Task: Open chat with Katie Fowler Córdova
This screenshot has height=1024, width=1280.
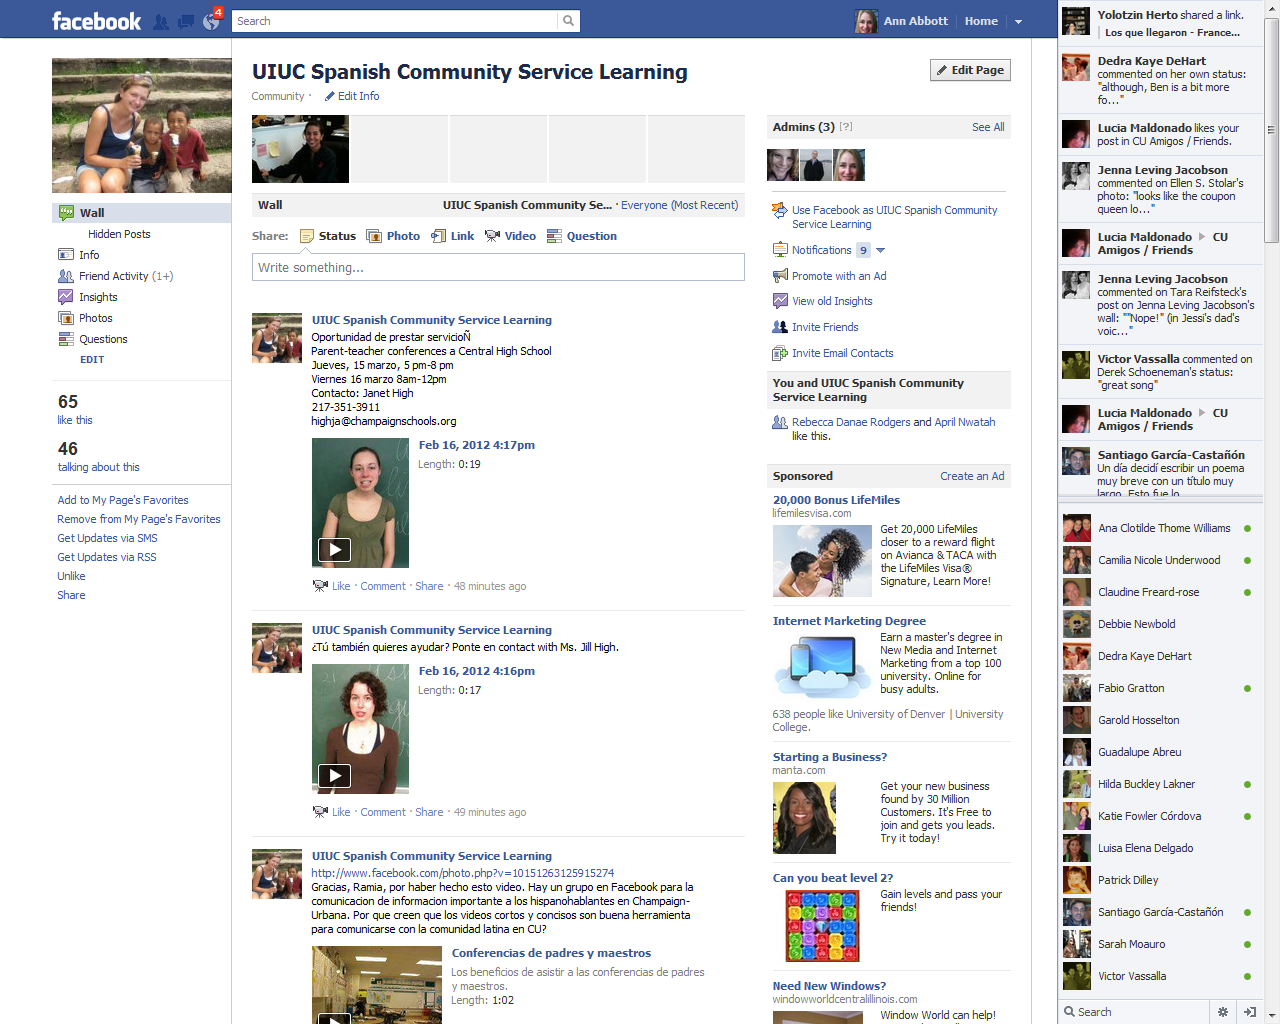Action: click(1158, 816)
